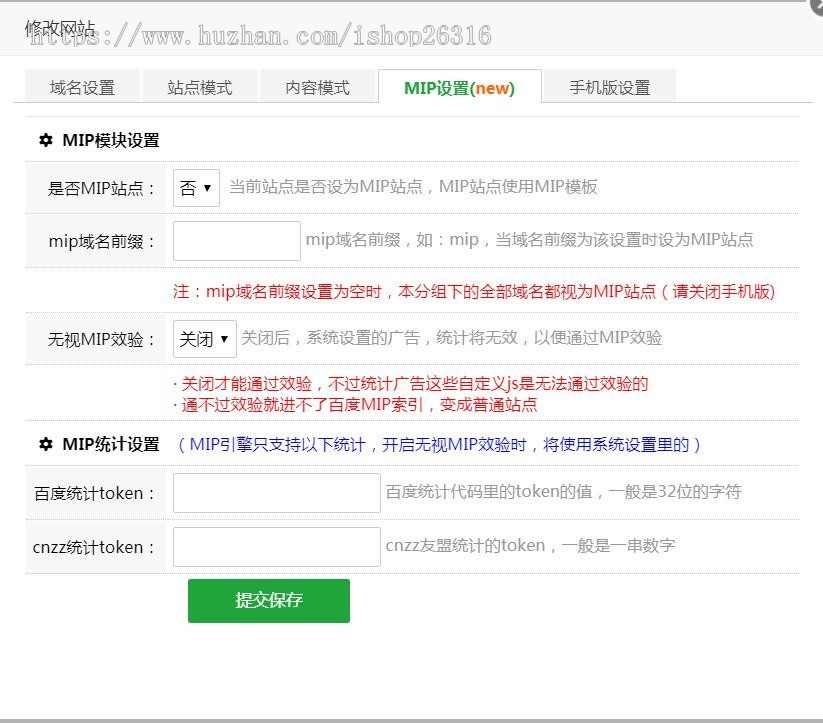Open the 站点模式 tab

[200, 88]
